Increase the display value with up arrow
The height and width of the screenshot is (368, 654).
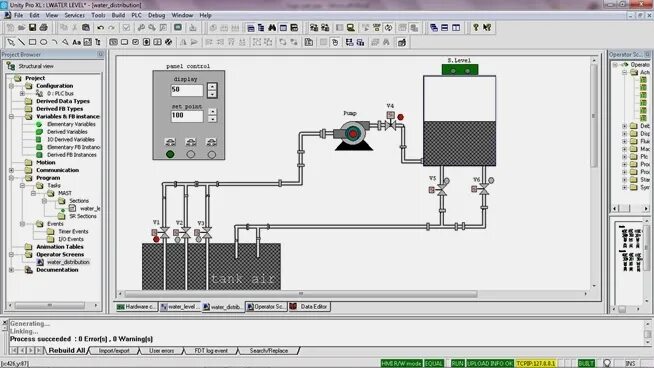click(x=212, y=87)
